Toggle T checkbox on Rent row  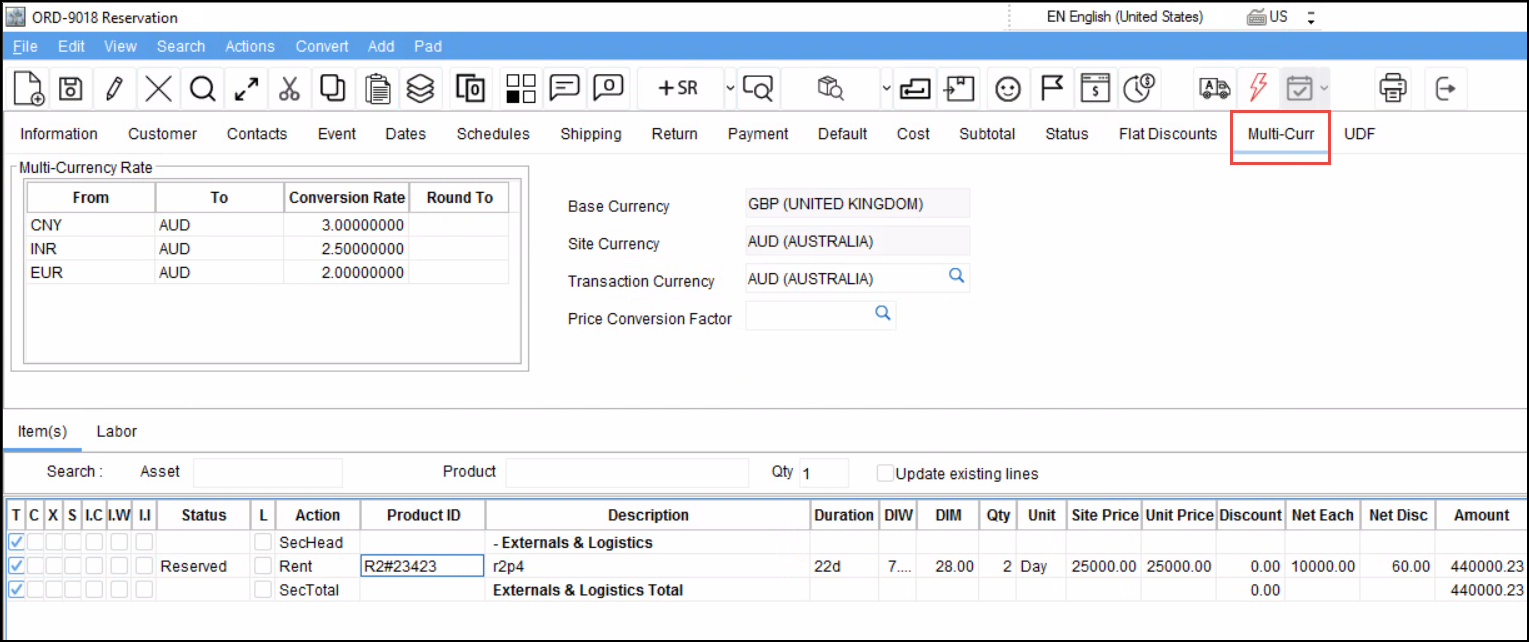point(16,565)
